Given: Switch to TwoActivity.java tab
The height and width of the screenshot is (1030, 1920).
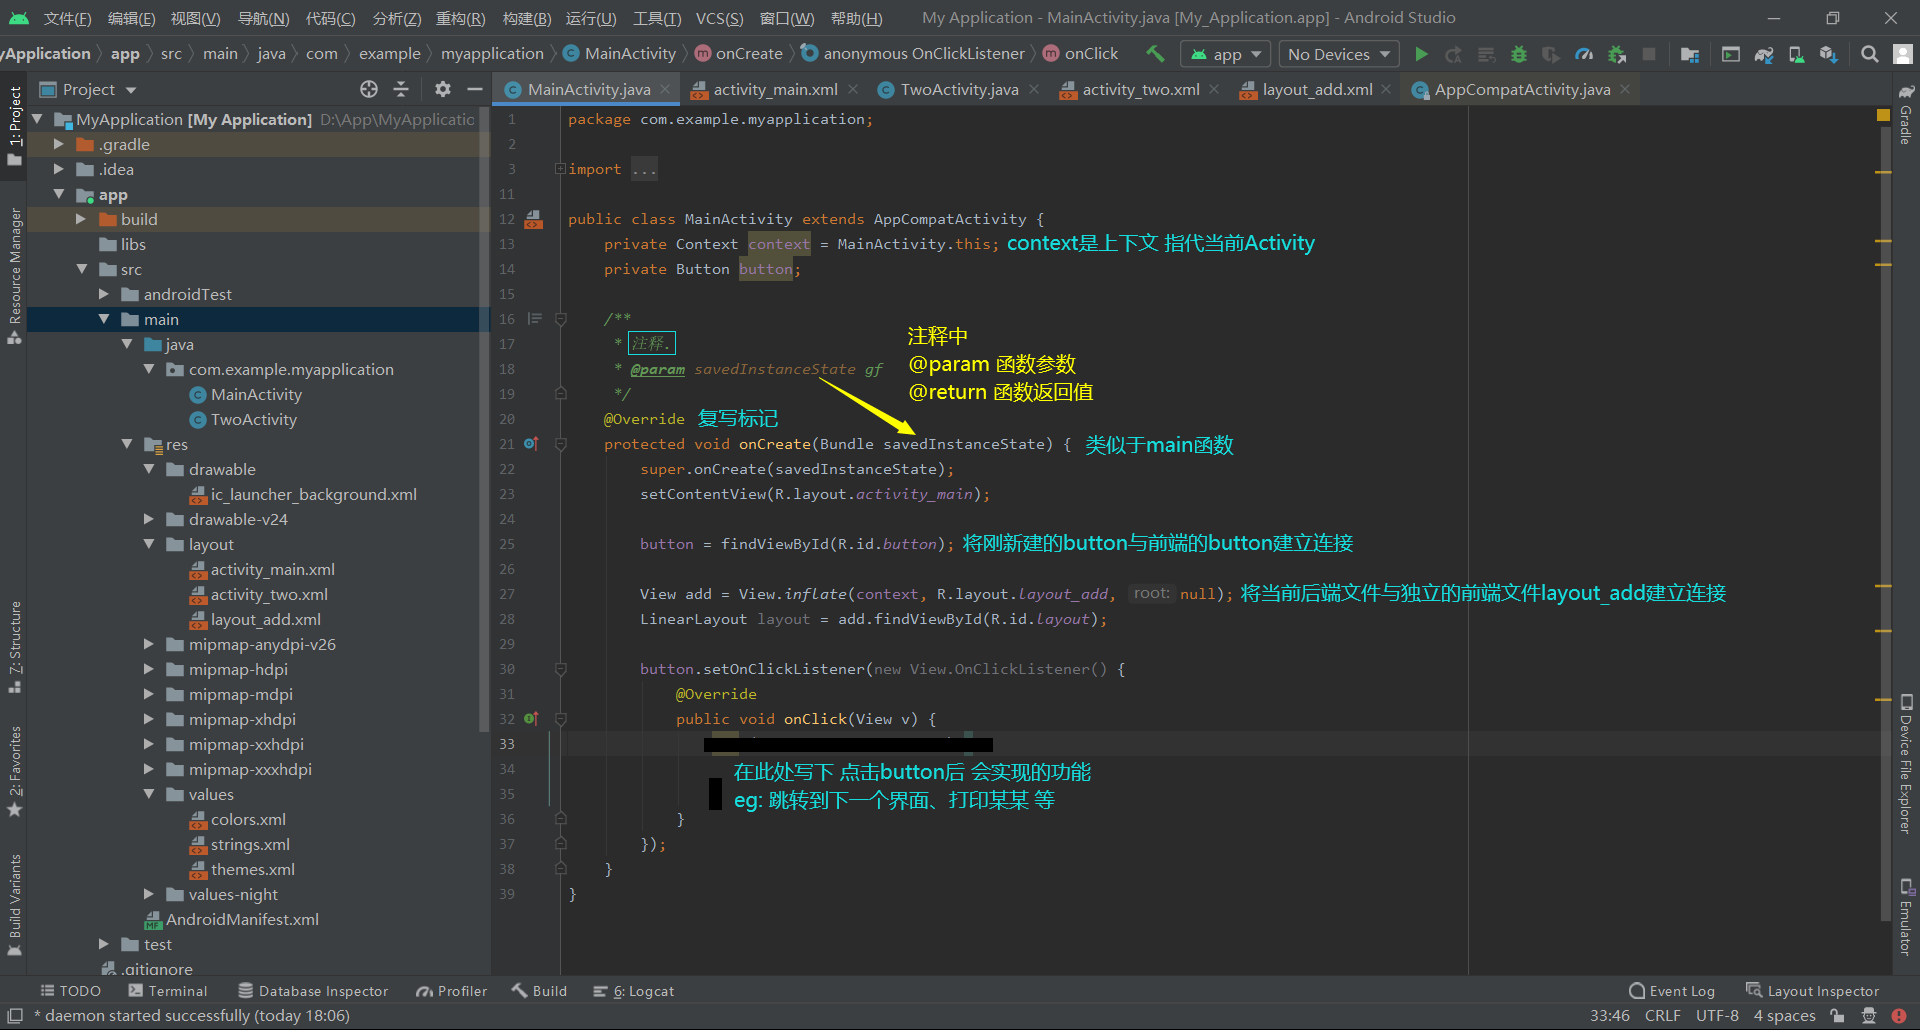Looking at the screenshot, I should 959,89.
